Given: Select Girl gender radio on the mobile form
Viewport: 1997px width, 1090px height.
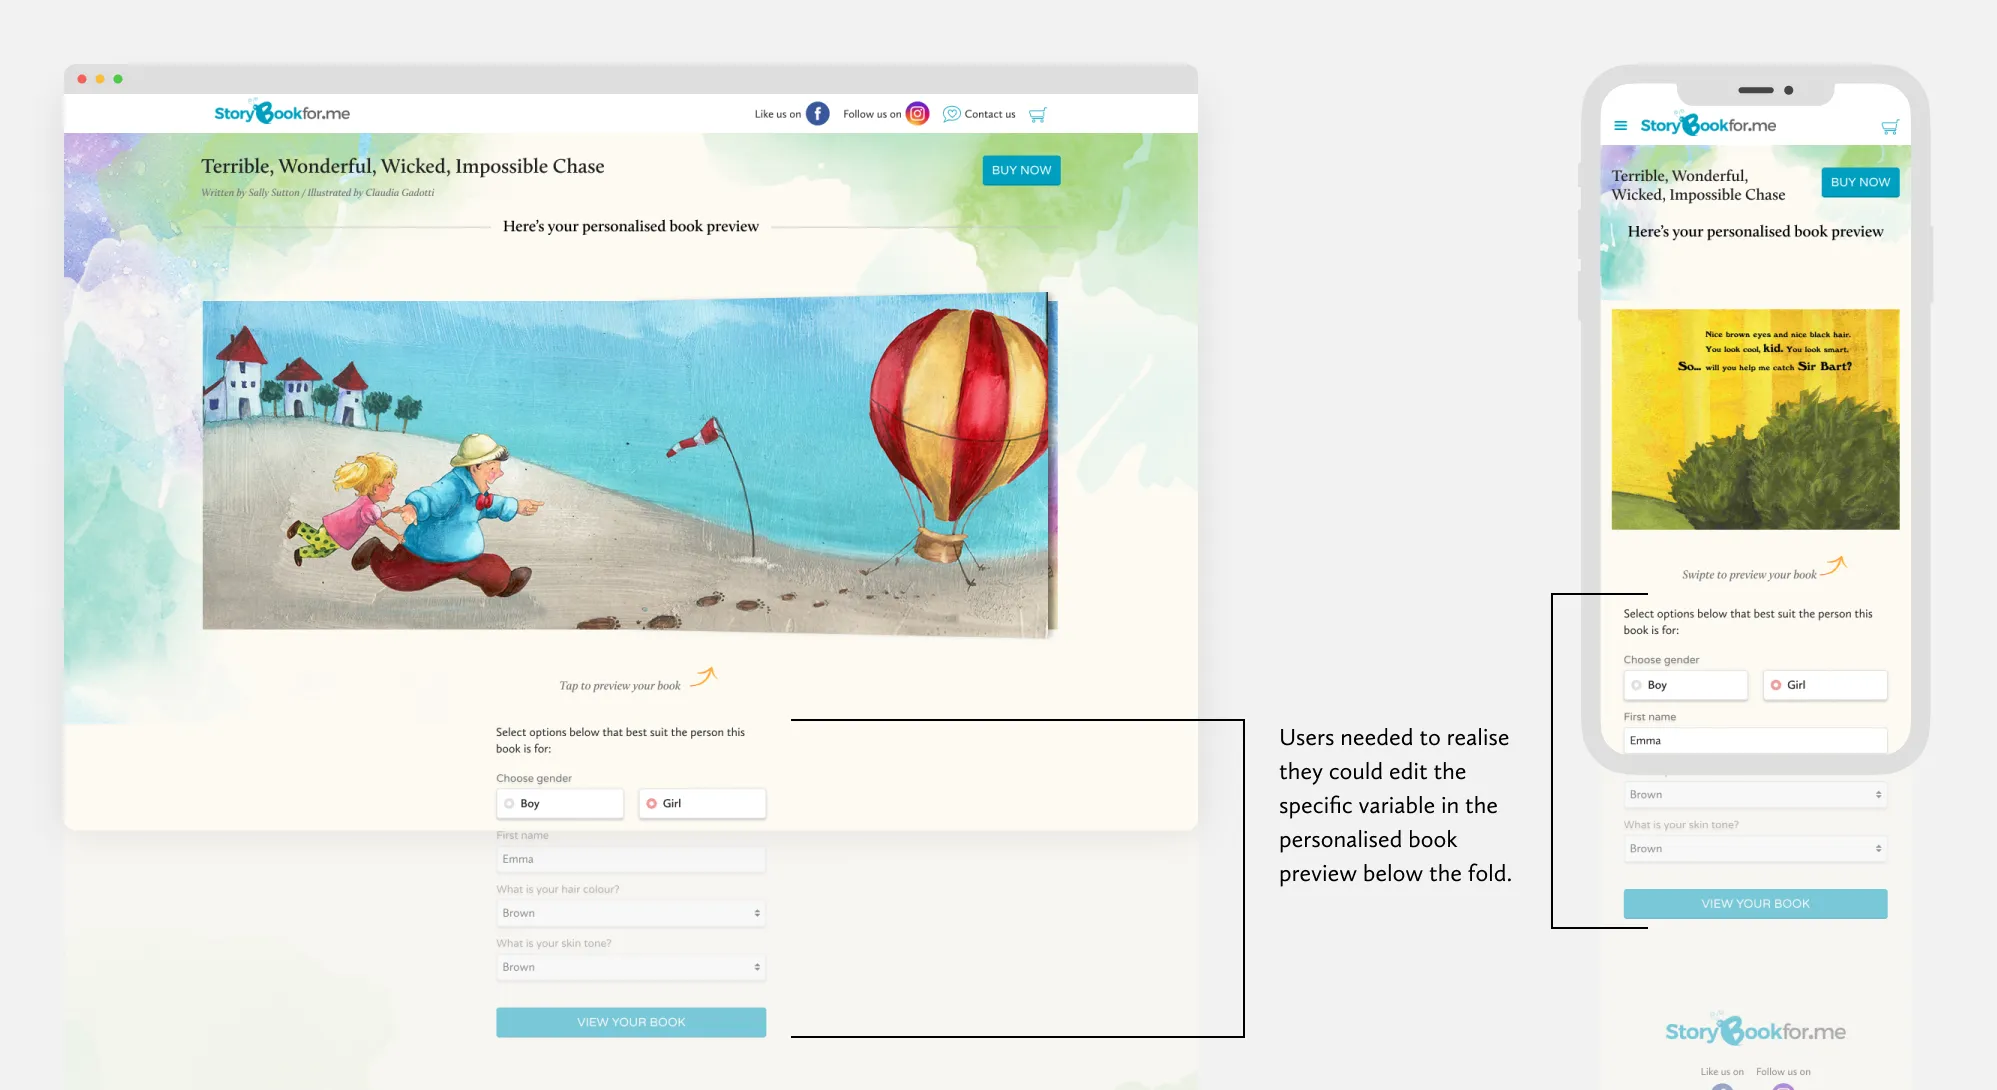Looking at the screenshot, I should [1824, 685].
